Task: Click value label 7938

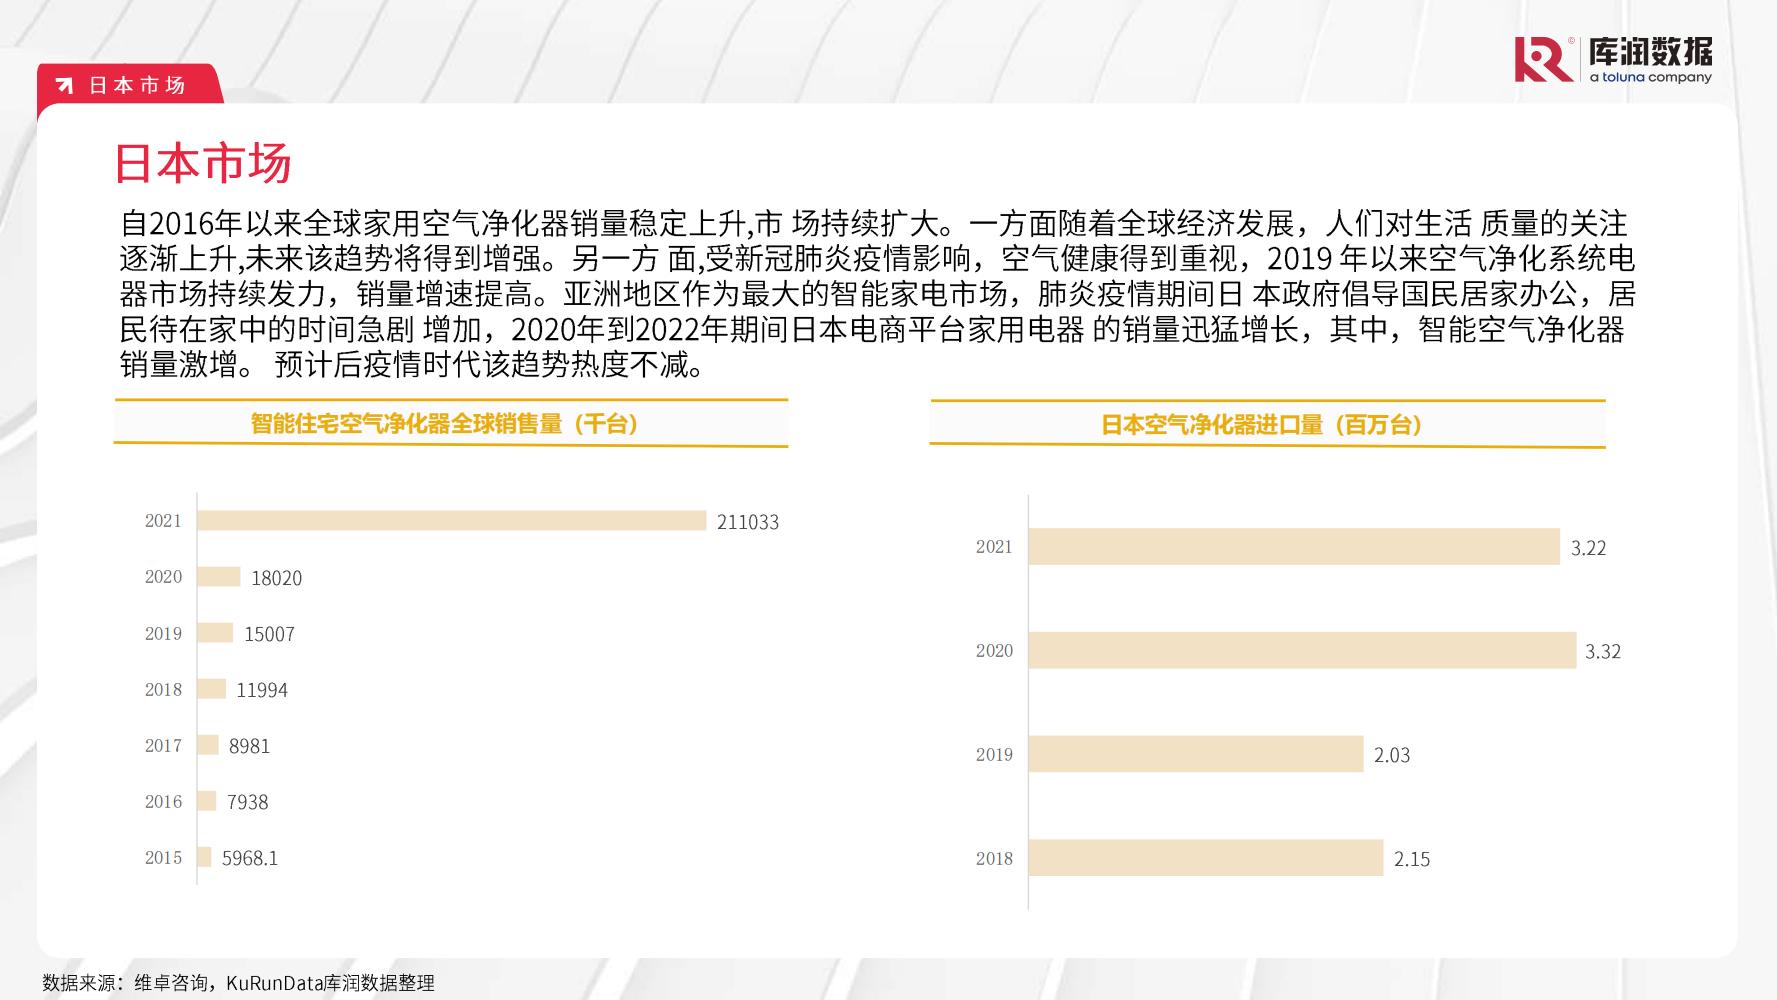Action: tap(247, 802)
